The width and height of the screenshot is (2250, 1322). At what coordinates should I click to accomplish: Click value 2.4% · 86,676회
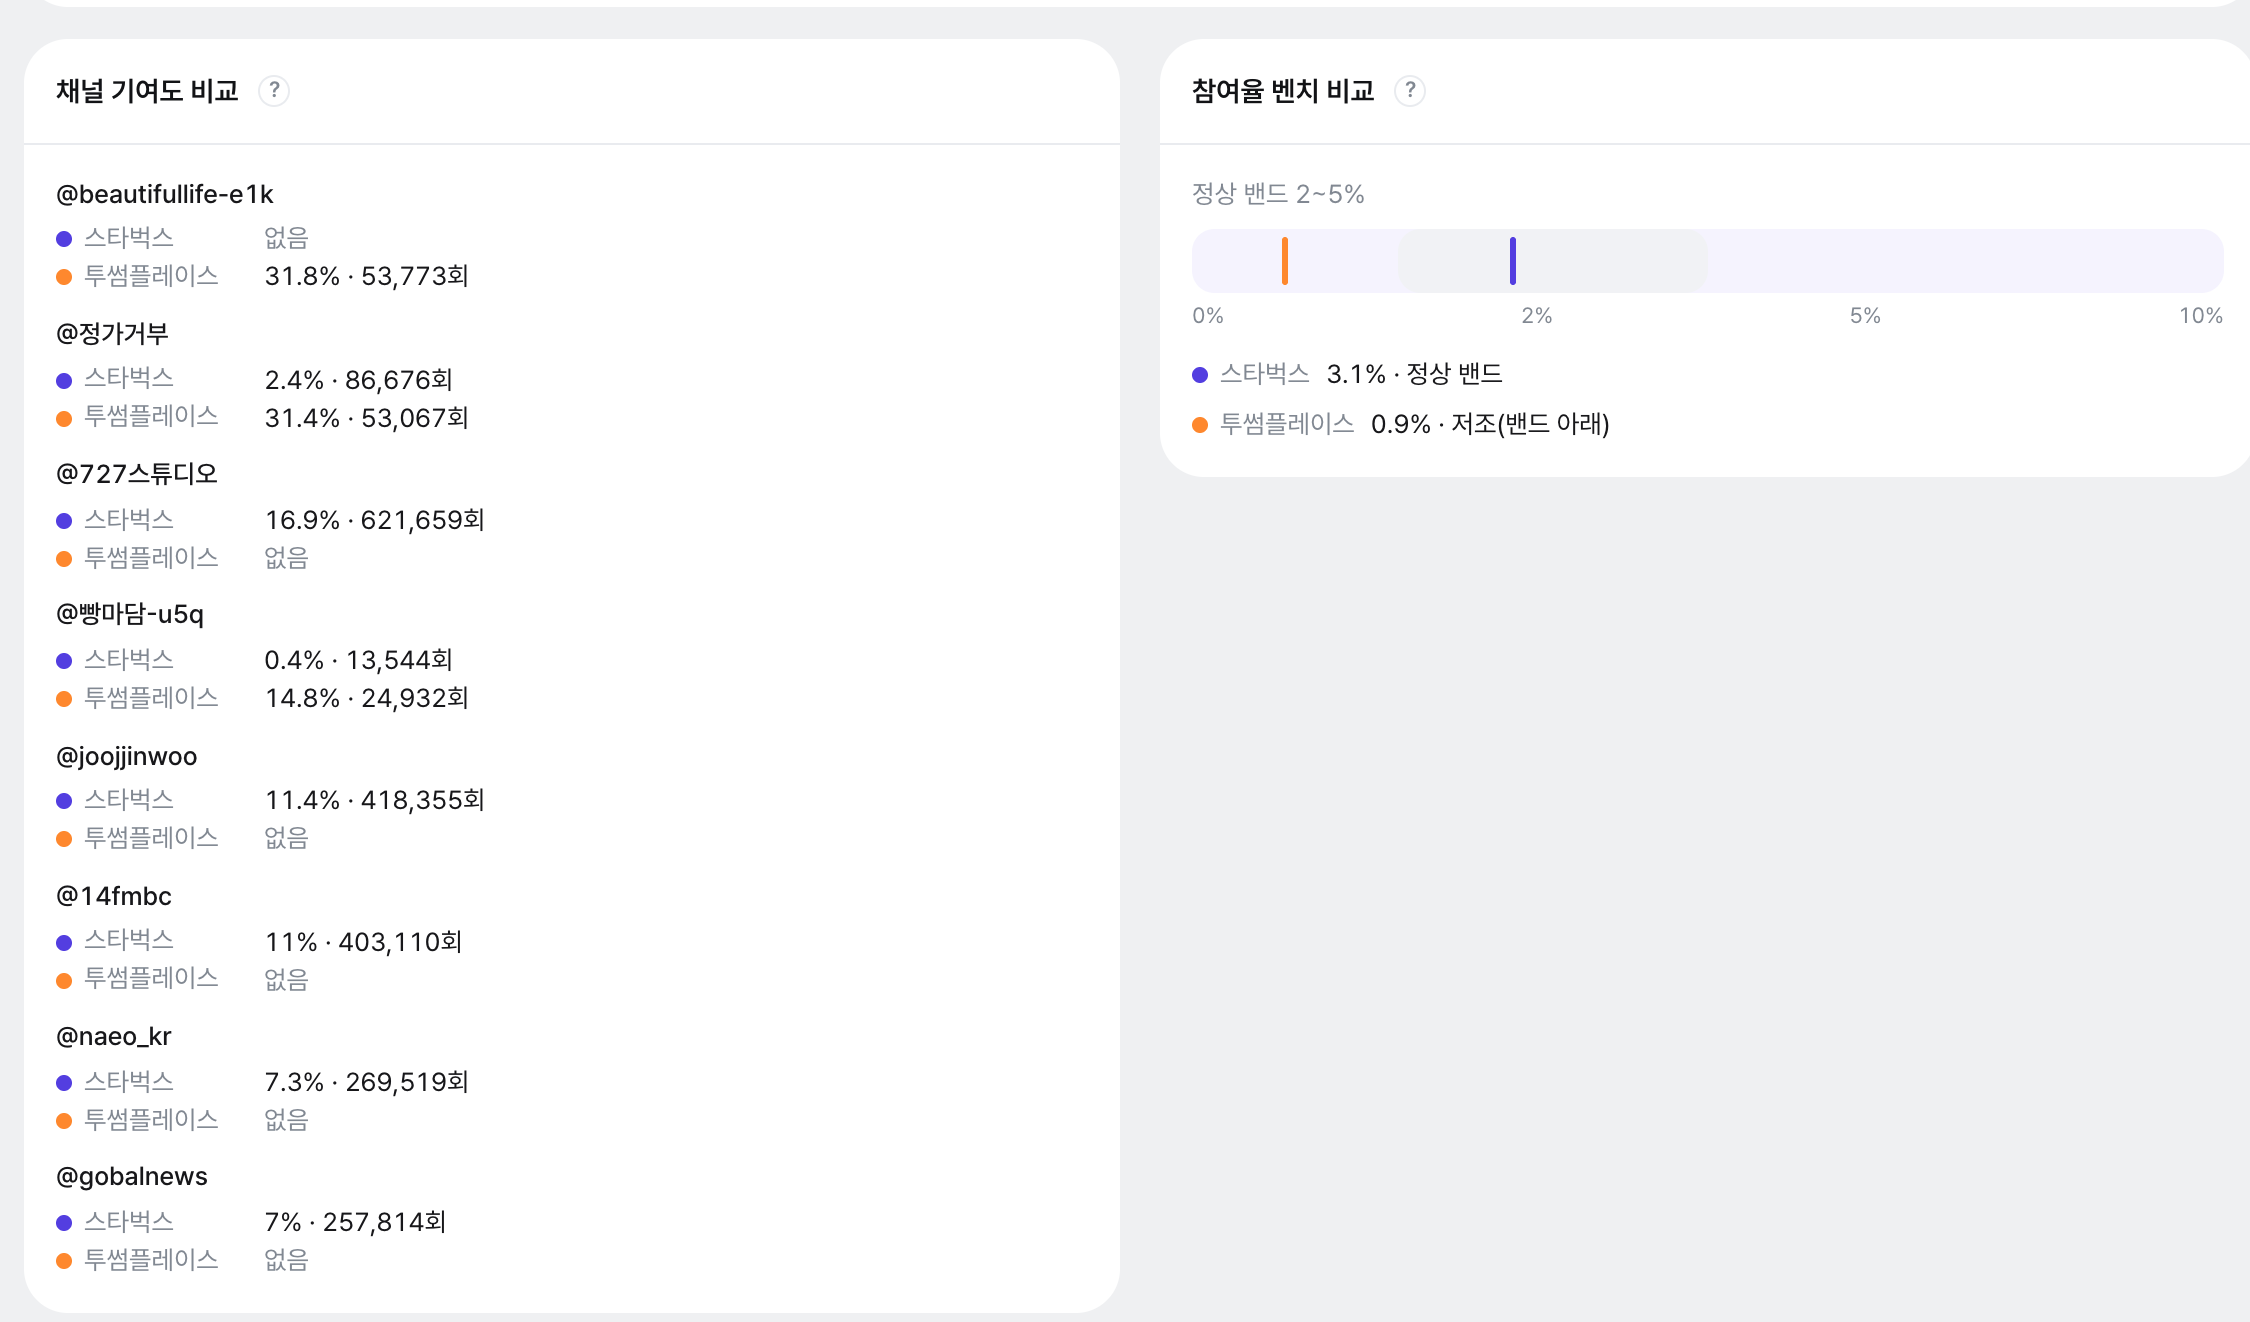pyautogui.click(x=359, y=380)
